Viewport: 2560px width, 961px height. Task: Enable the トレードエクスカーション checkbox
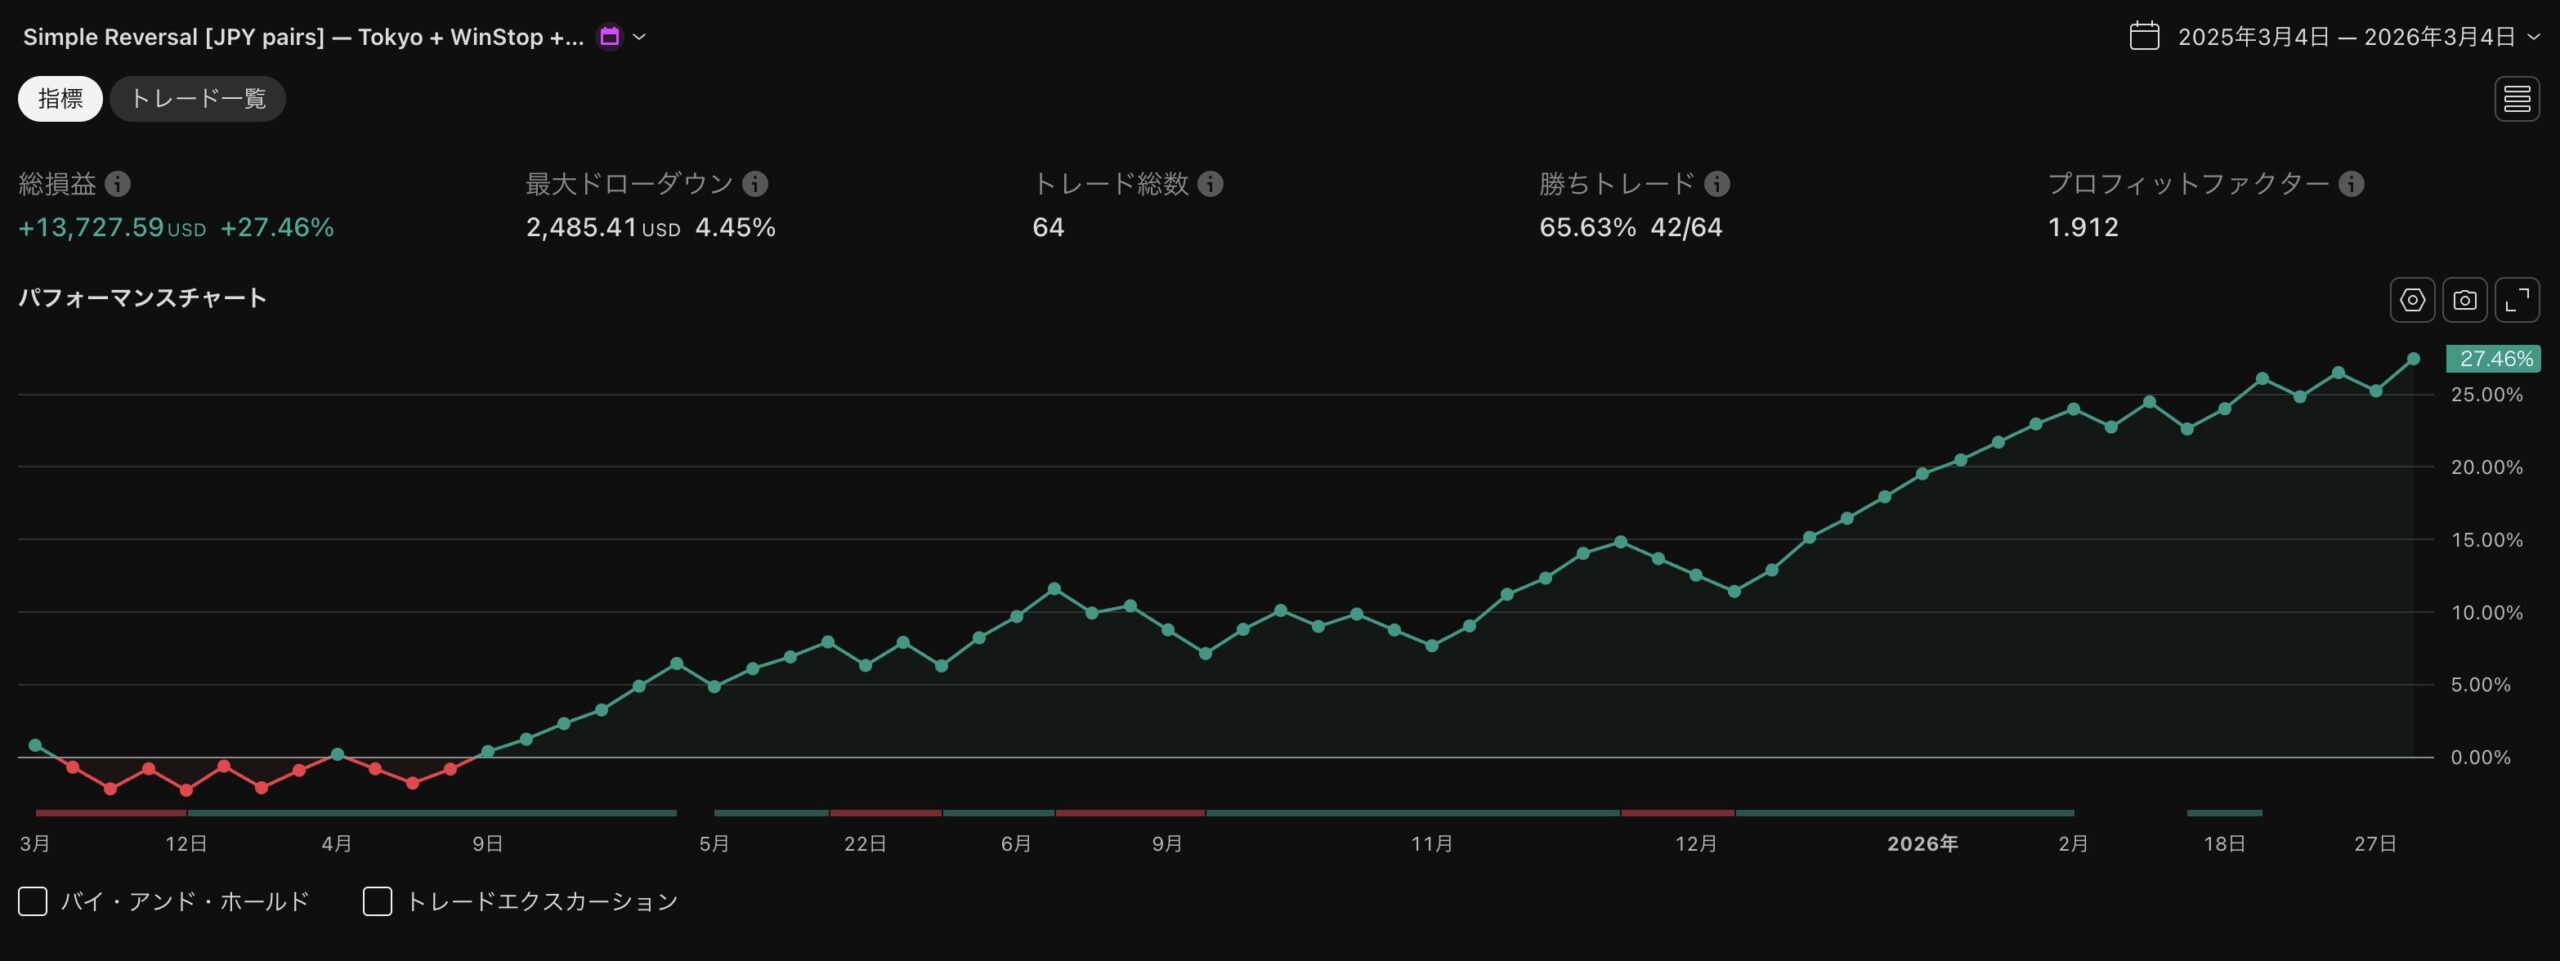378,901
